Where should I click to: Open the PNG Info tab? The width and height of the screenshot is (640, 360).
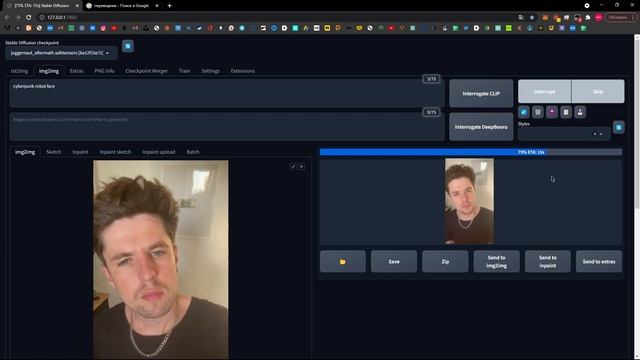pyautogui.click(x=104, y=71)
